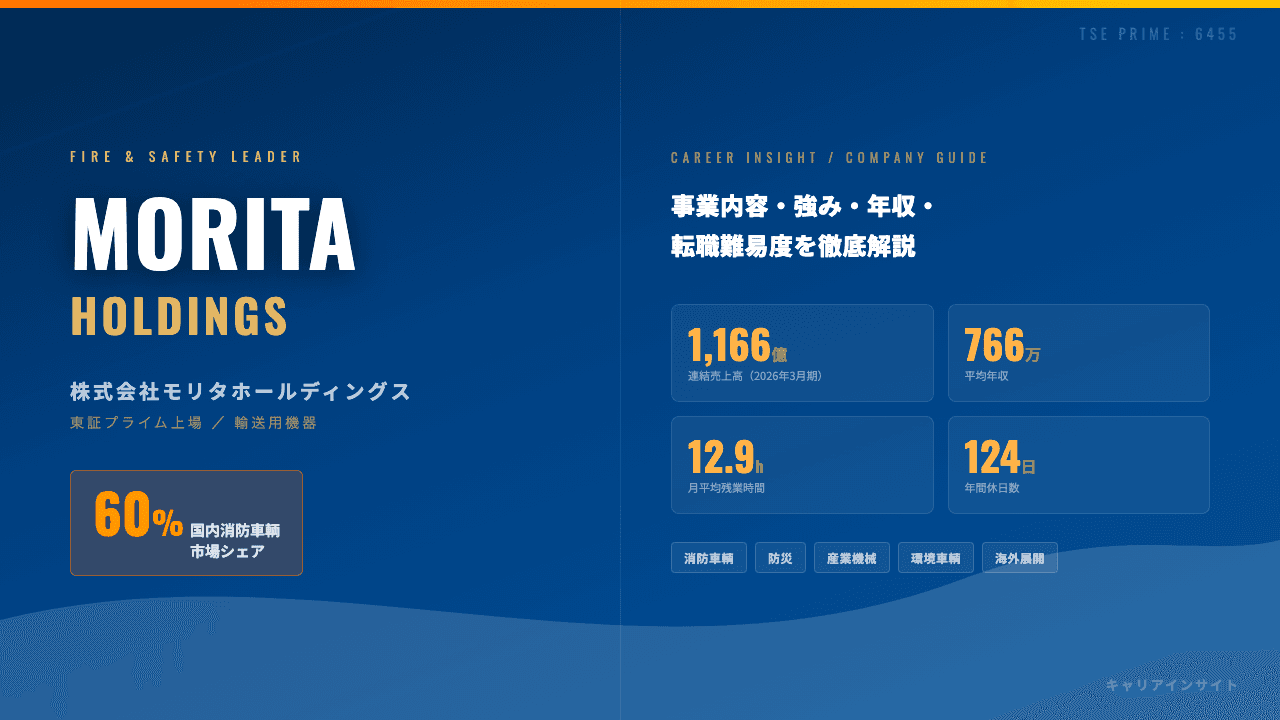Choose the 環境車輌 tag
The image size is (1280, 720).
936,558
